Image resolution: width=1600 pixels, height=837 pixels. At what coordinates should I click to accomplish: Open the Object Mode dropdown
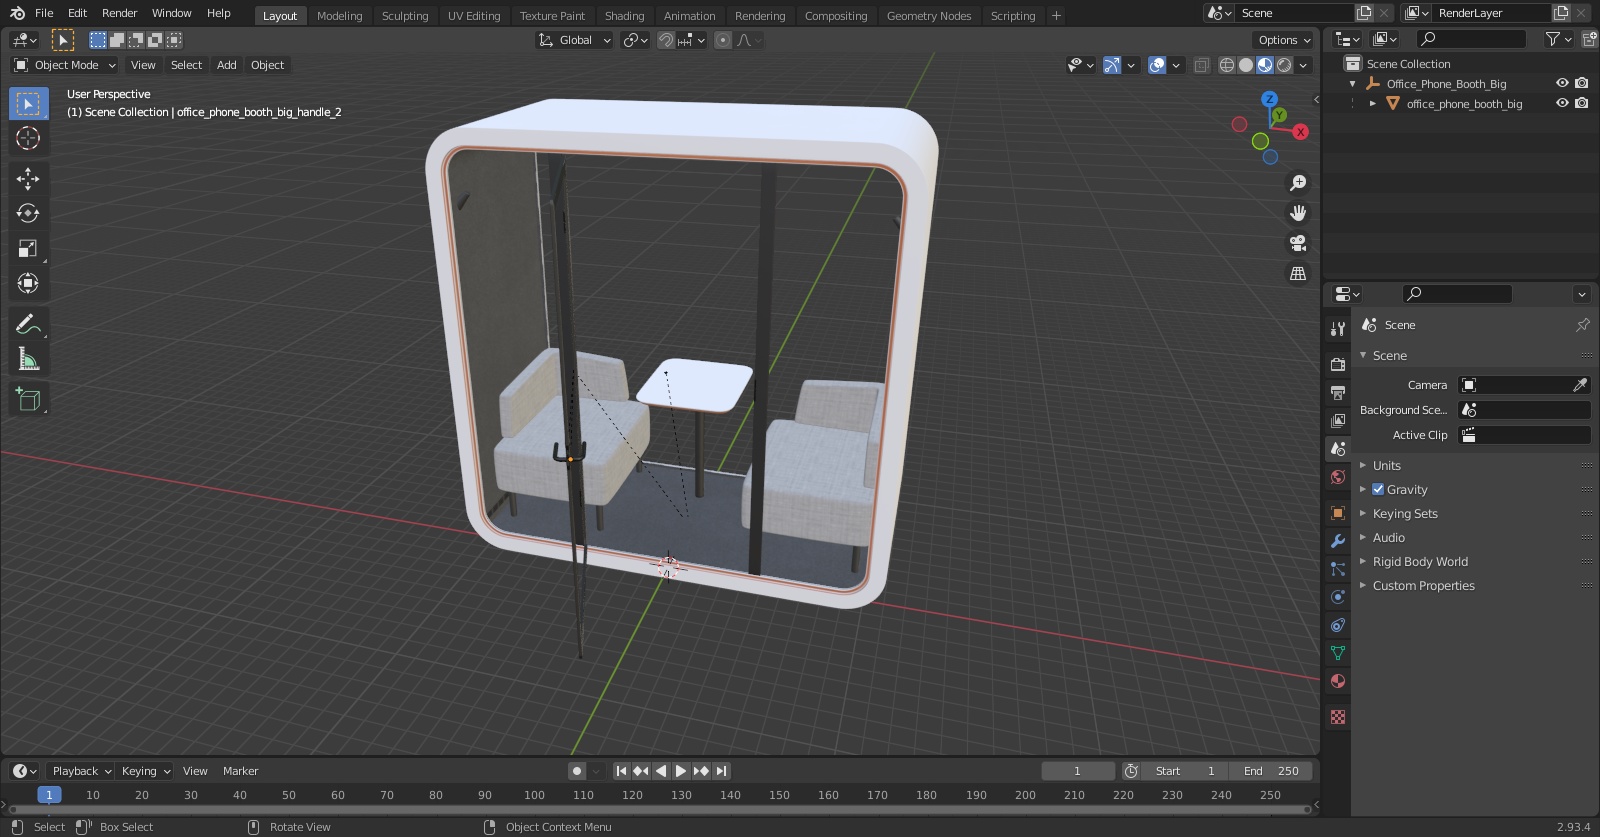(x=65, y=65)
